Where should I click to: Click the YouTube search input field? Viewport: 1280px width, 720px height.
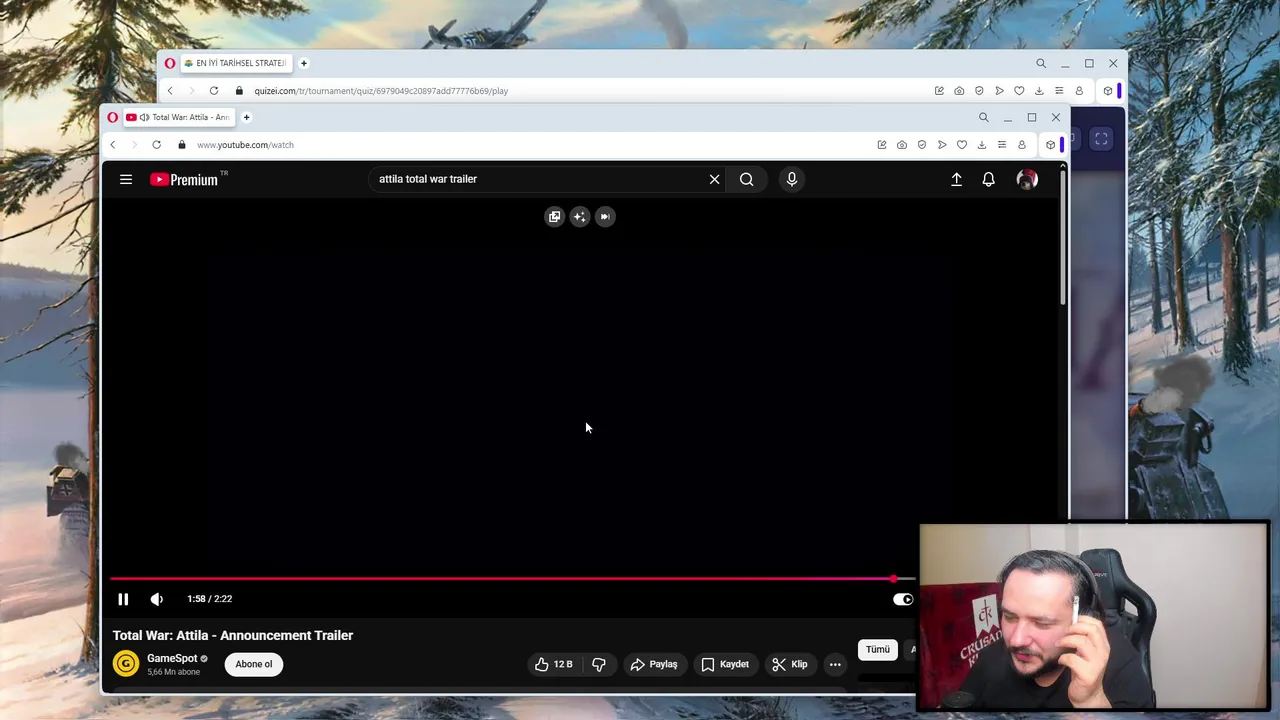point(540,179)
